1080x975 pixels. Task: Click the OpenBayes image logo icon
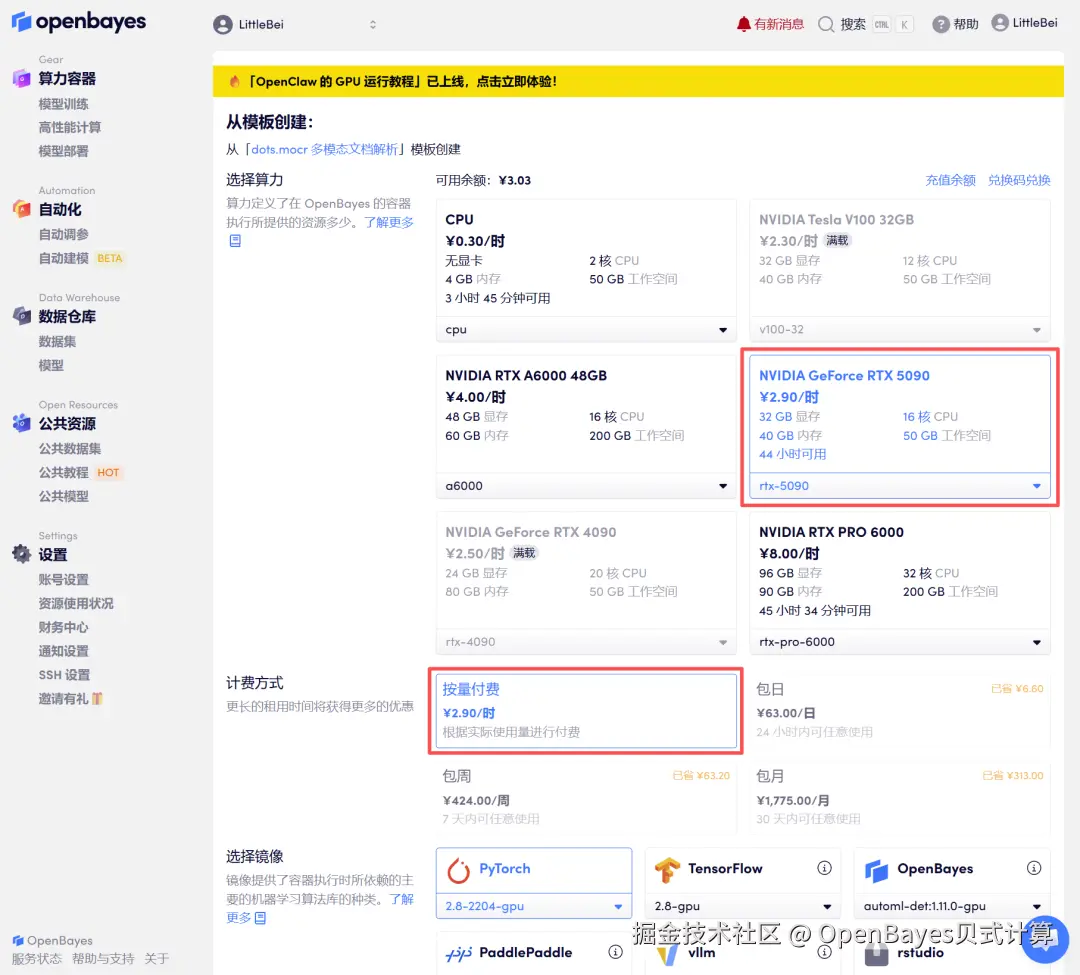(x=876, y=870)
